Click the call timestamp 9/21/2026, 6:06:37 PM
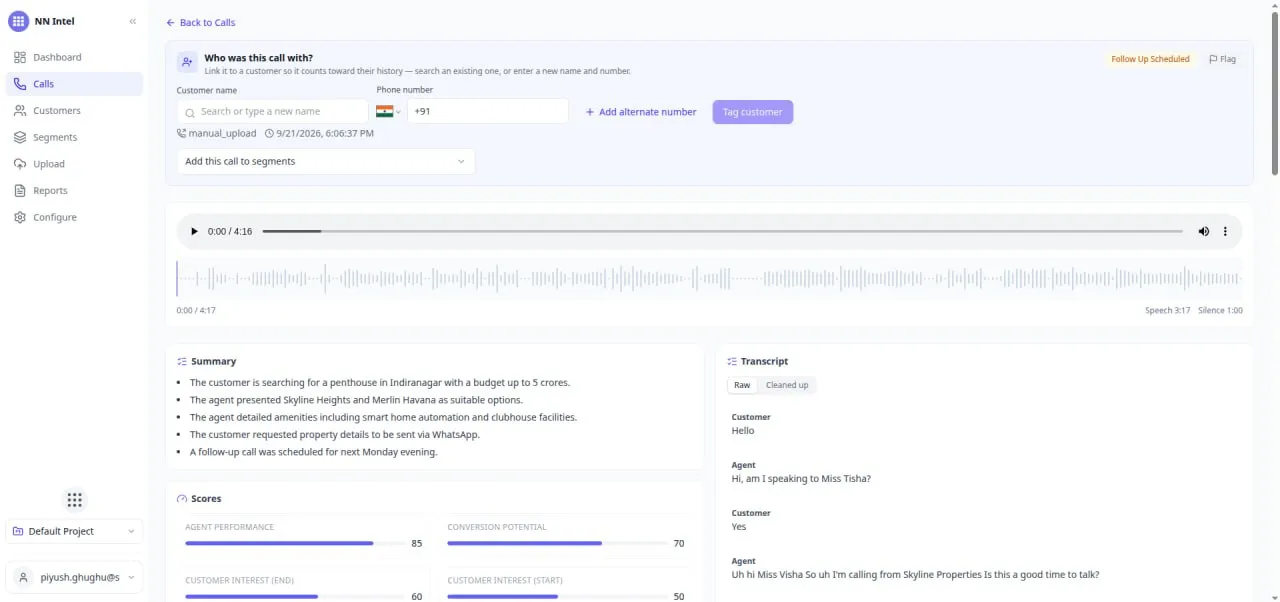The width and height of the screenshot is (1280, 602). [319, 133]
